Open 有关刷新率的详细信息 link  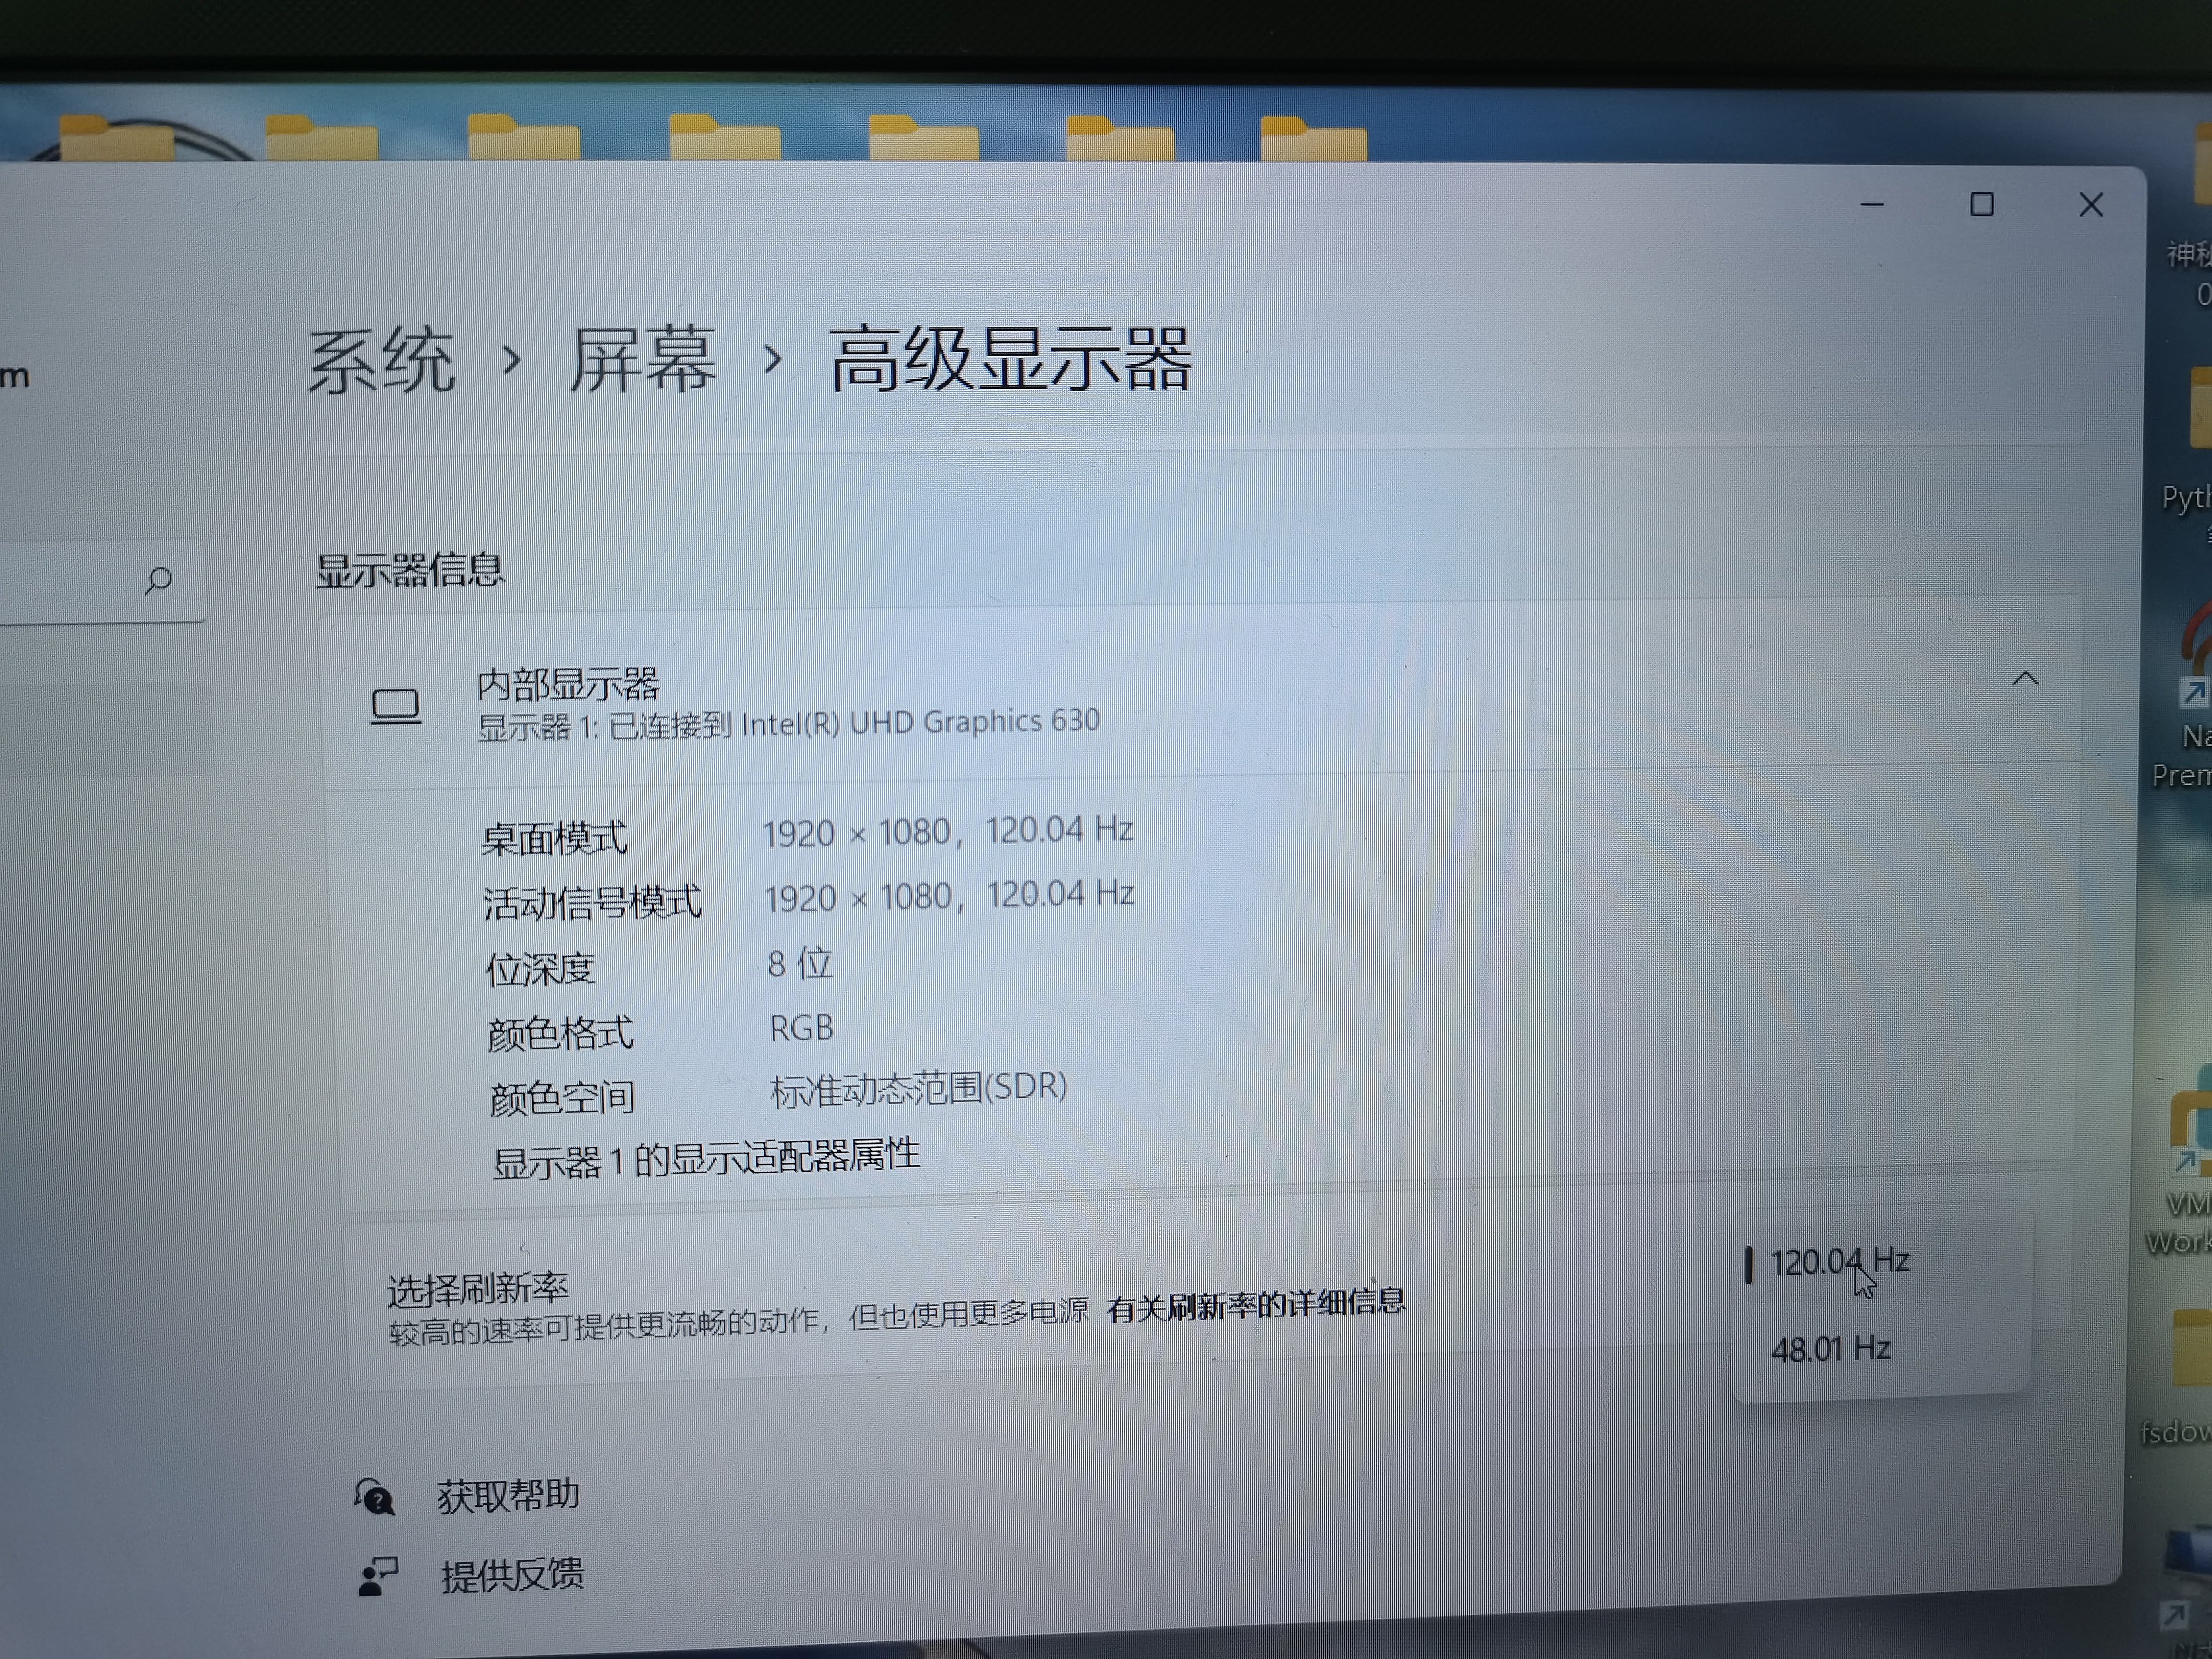pyautogui.click(x=1256, y=1305)
